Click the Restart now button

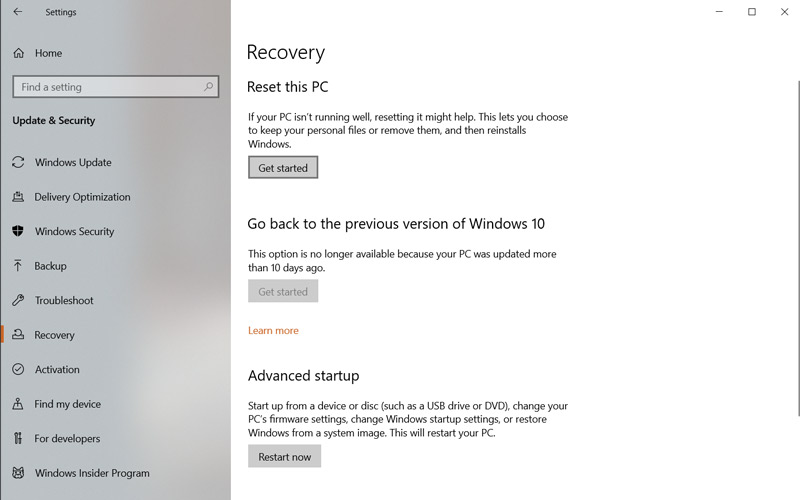click(x=284, y=457)
